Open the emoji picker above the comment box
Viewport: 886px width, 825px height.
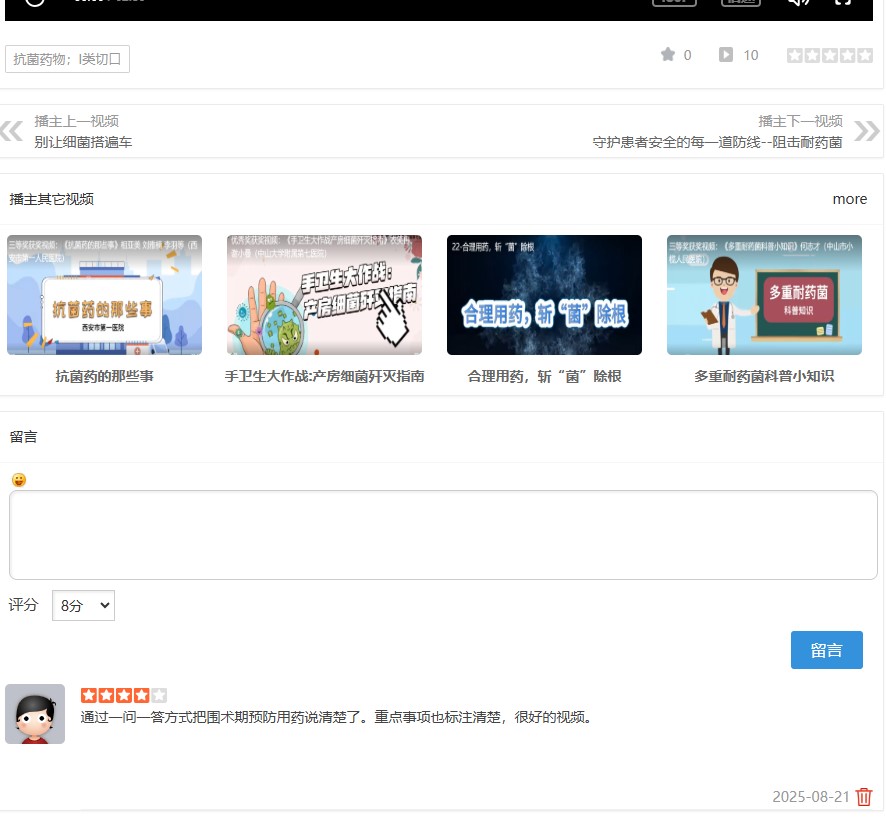18,479
